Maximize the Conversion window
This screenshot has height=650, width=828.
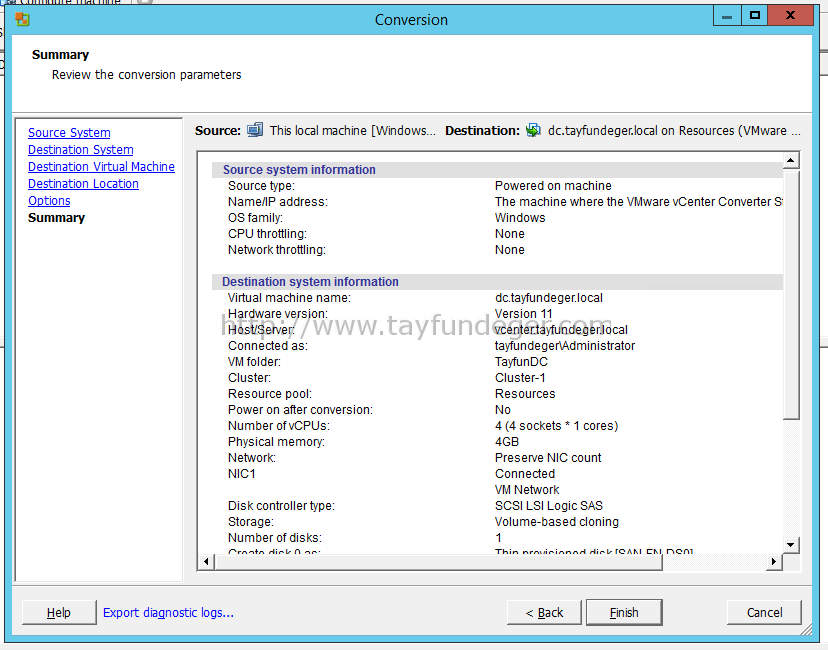tap(755, 16)
